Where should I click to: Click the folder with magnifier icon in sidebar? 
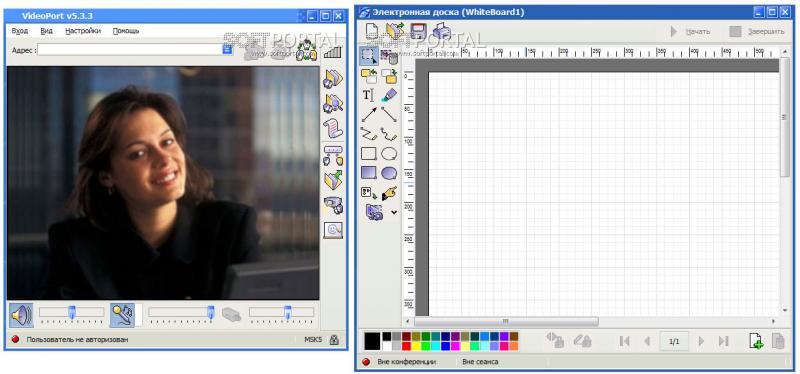point(333,104)
